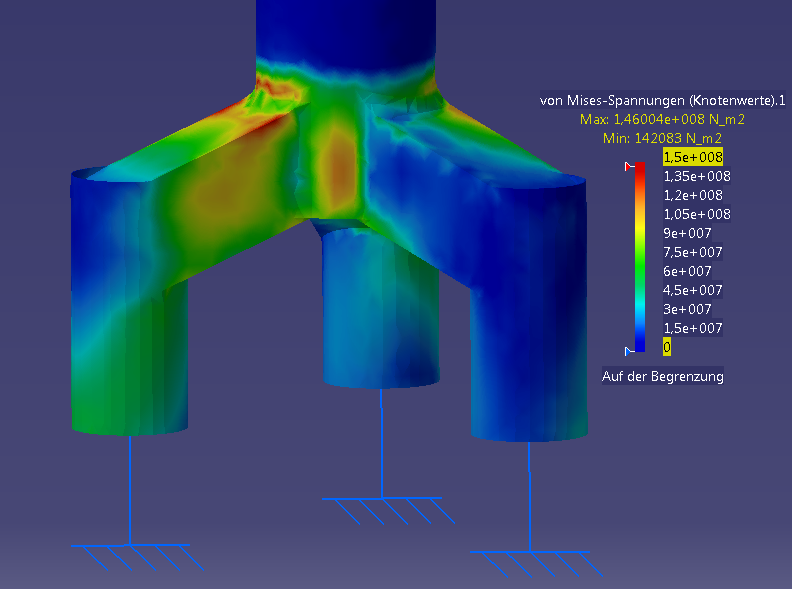Click the 4,5e+007 legend label
This screenshot has height=589, width=792.
coord(693,290)
